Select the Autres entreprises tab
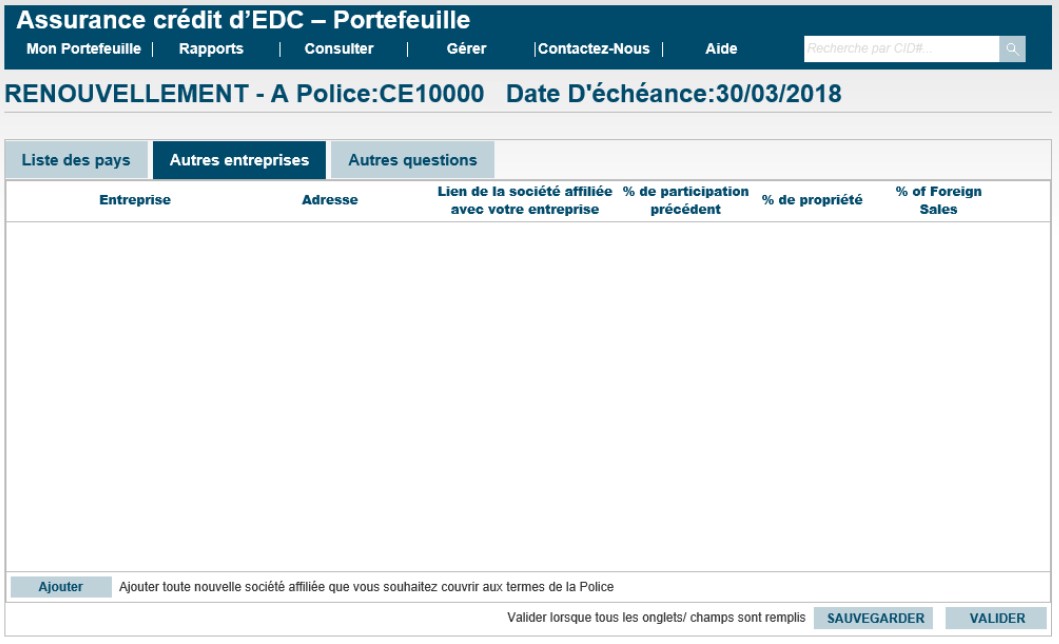The height and width of the screenshot is (644, 1059). pos(239,160)
